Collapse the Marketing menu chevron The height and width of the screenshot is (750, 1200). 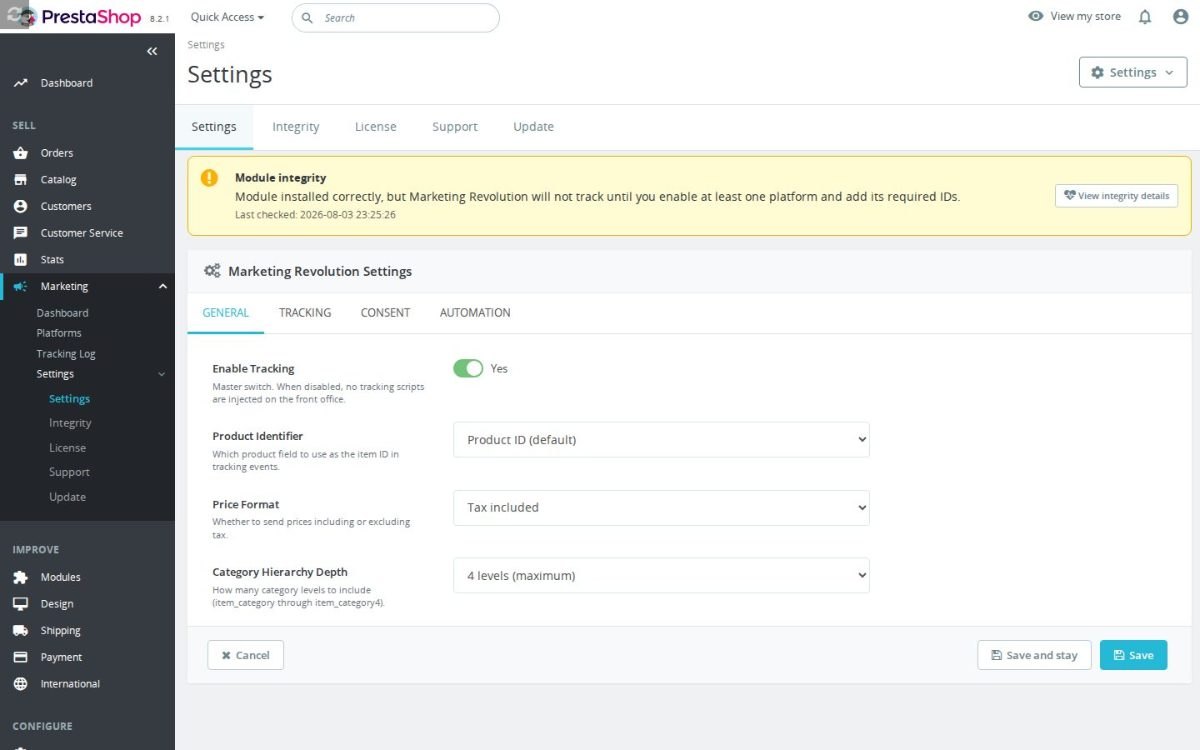click(x=163, y=286)
